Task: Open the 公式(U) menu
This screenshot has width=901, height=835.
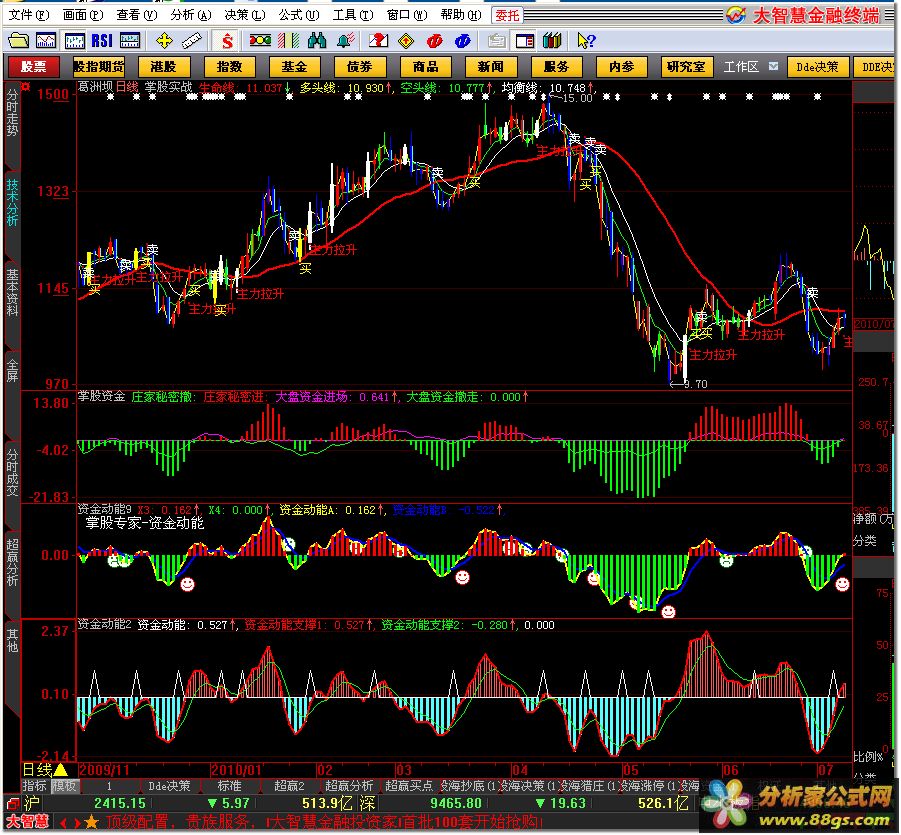Action: coord(299,15)
